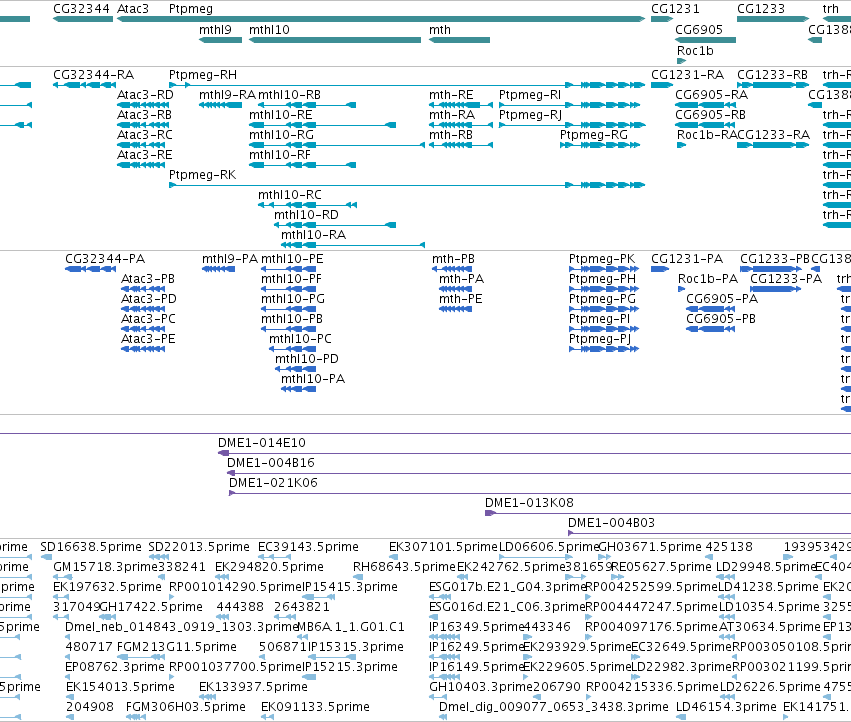Click the Atac3 gene label
This screenshot has width=851, height=722.
(133, 9)
